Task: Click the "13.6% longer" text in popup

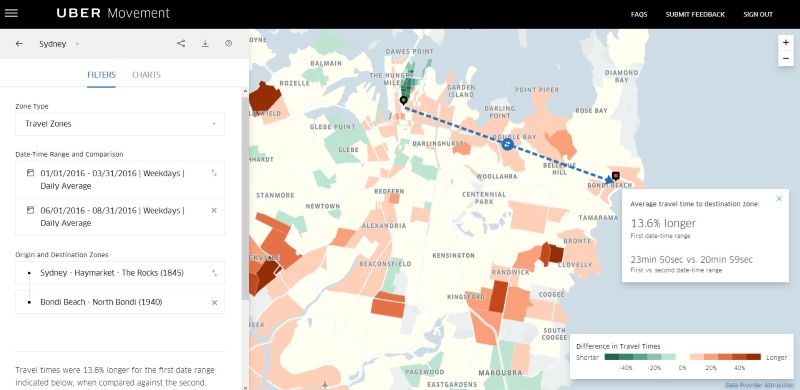Action: click(x=663, y=223)
